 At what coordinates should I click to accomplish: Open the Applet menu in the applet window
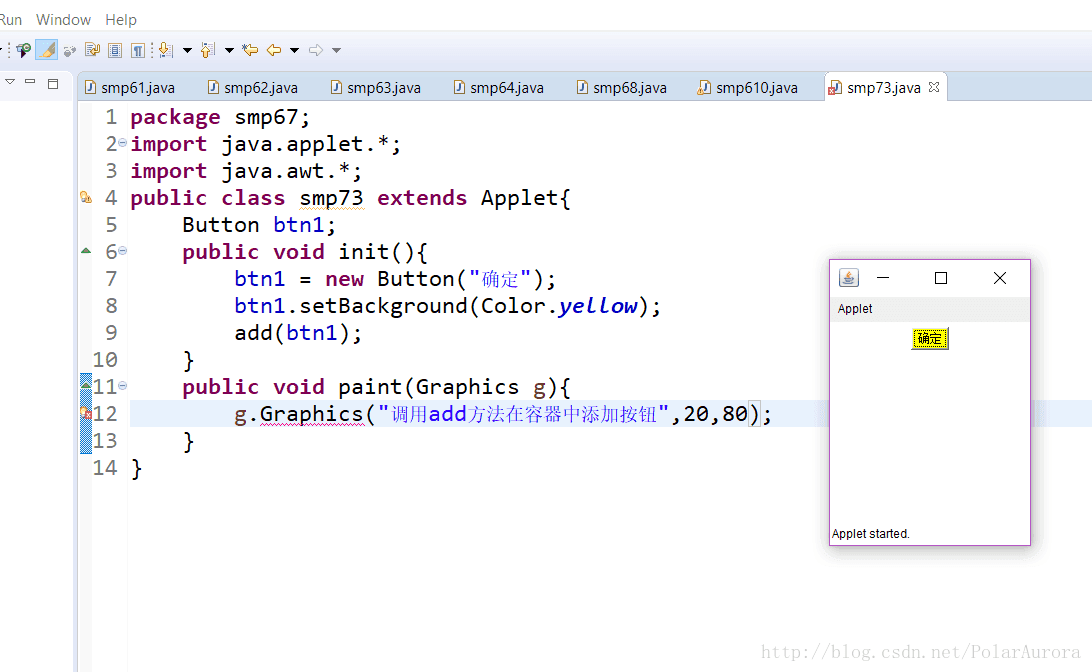point(855,309)
